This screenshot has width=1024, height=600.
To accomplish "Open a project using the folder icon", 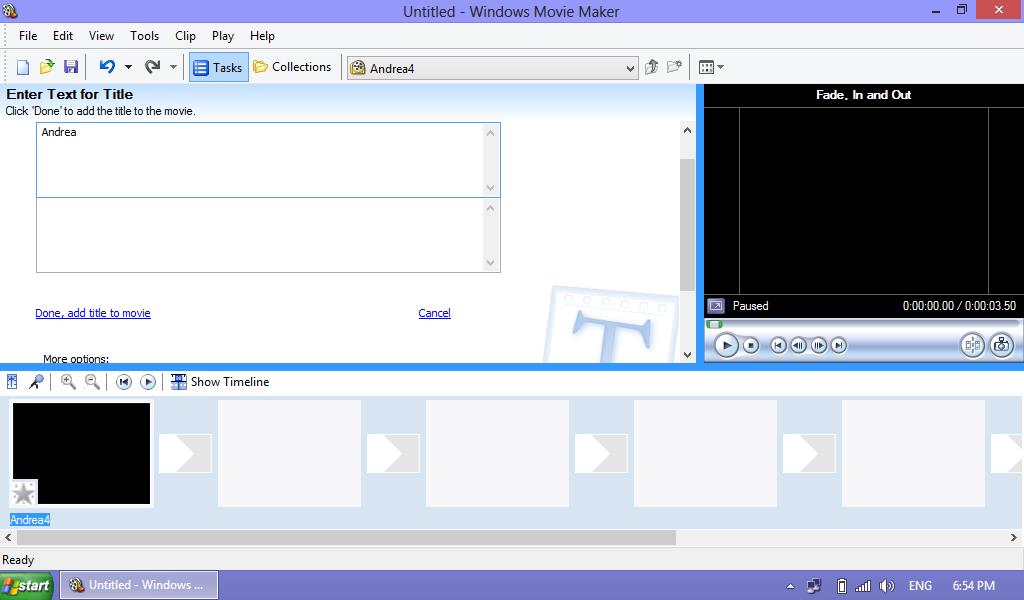I will tap(46, 67).
